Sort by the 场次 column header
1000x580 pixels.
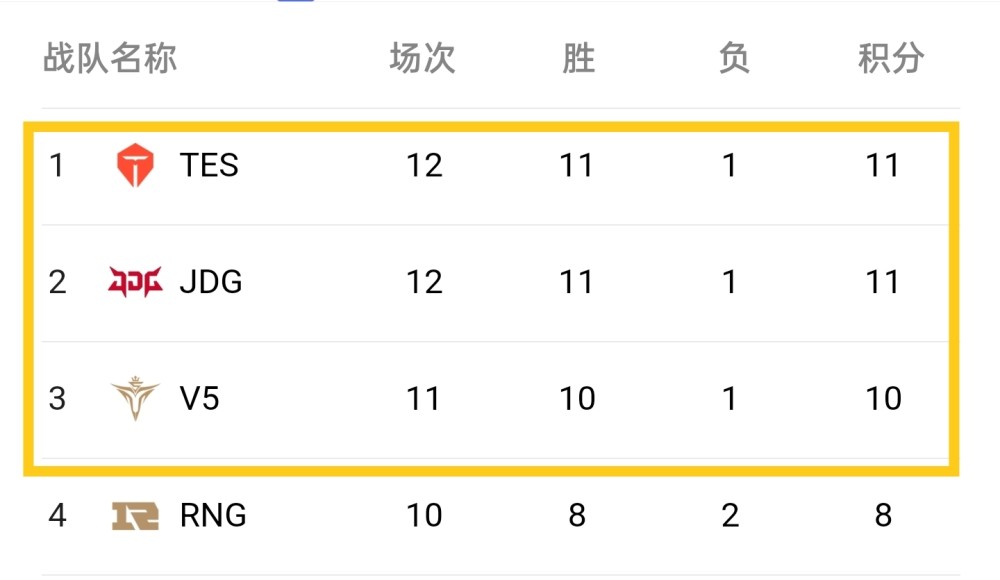click(x=423, y=59)
